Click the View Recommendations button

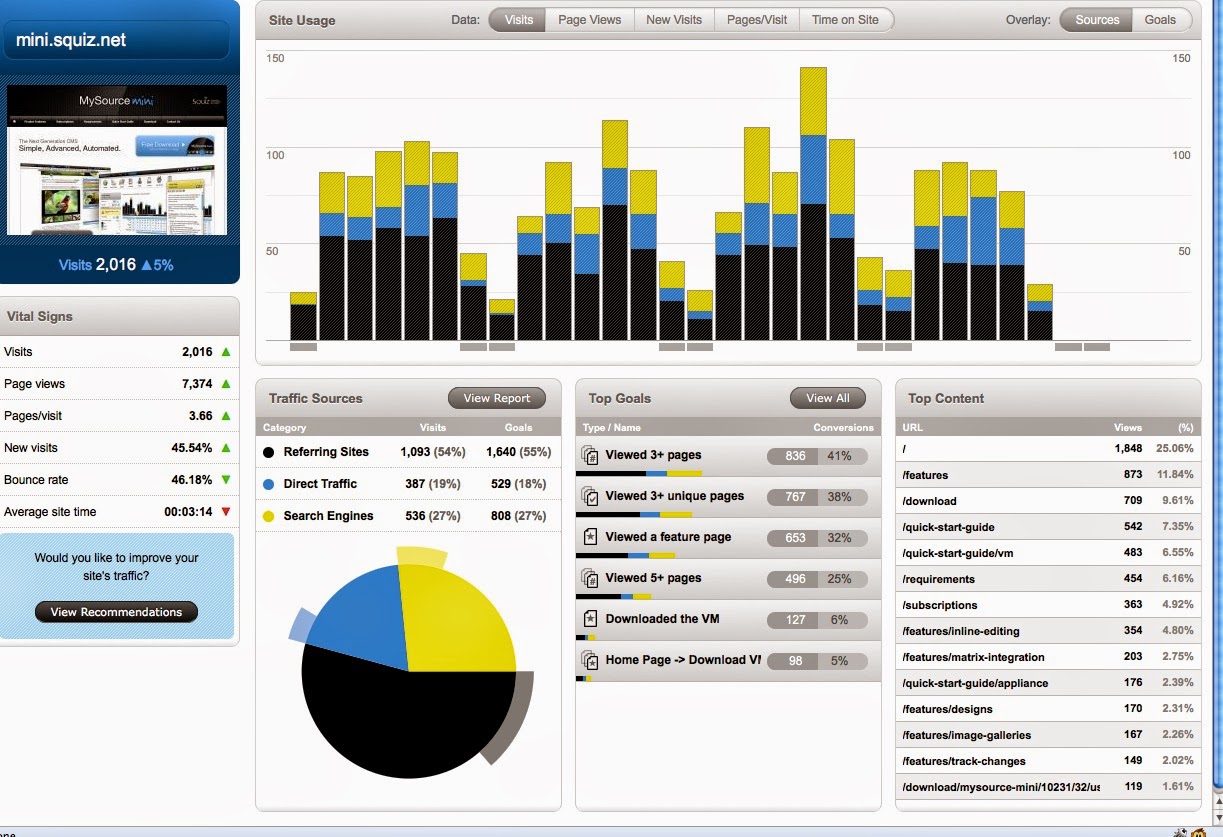[x=115, y=611]
